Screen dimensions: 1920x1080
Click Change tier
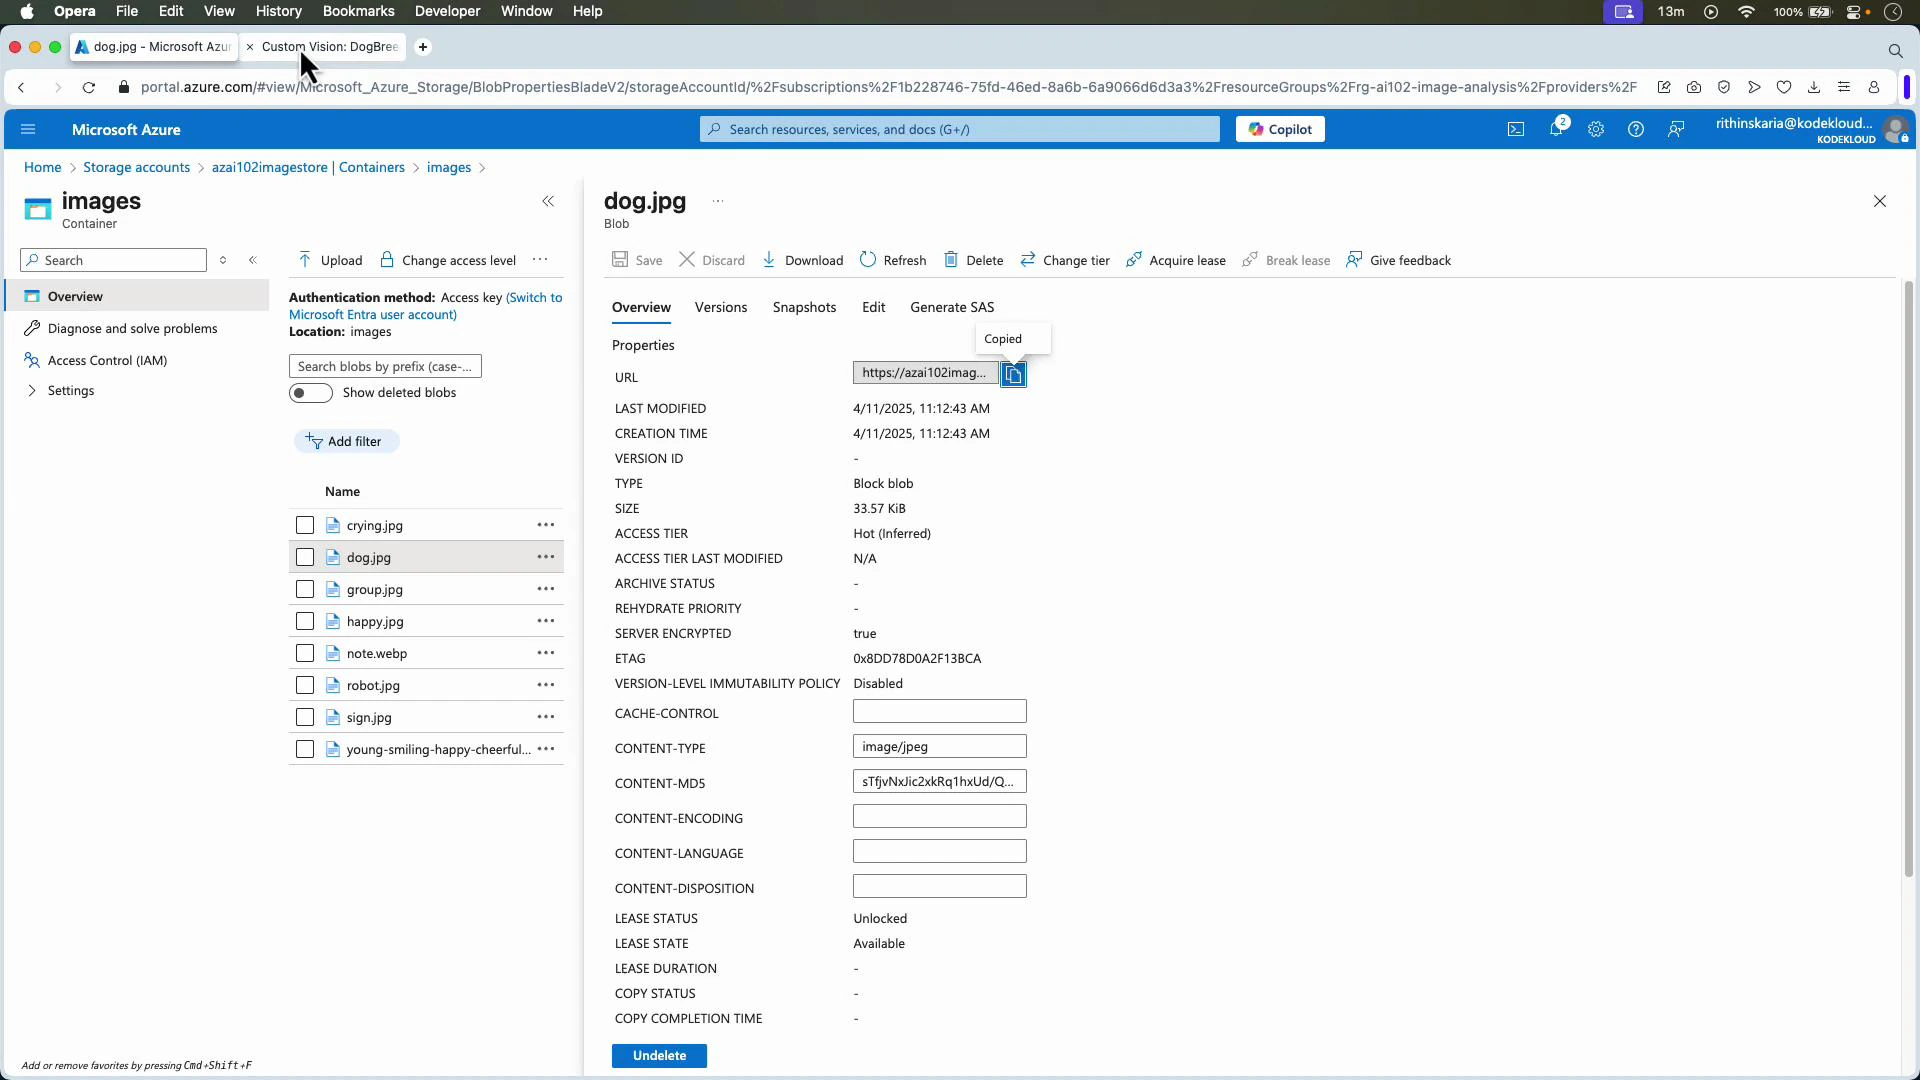tap(1065, 260)
